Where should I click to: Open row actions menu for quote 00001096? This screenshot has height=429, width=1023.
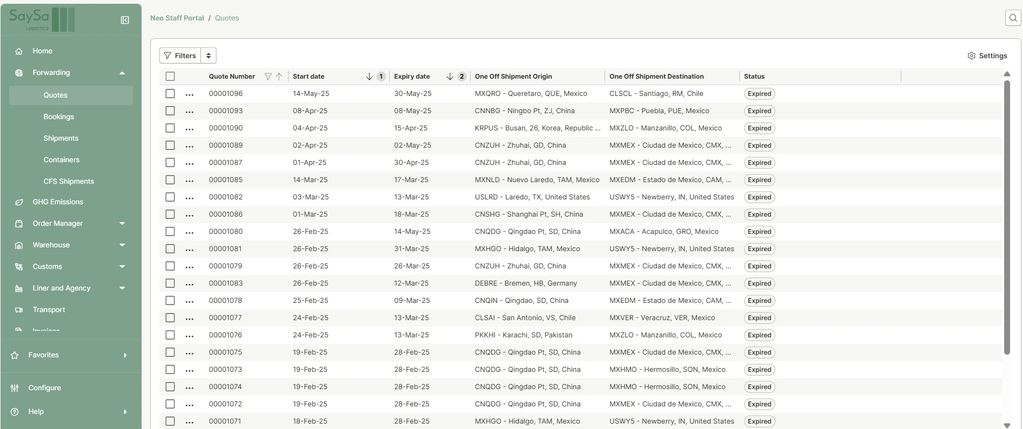tap(189, 94)
